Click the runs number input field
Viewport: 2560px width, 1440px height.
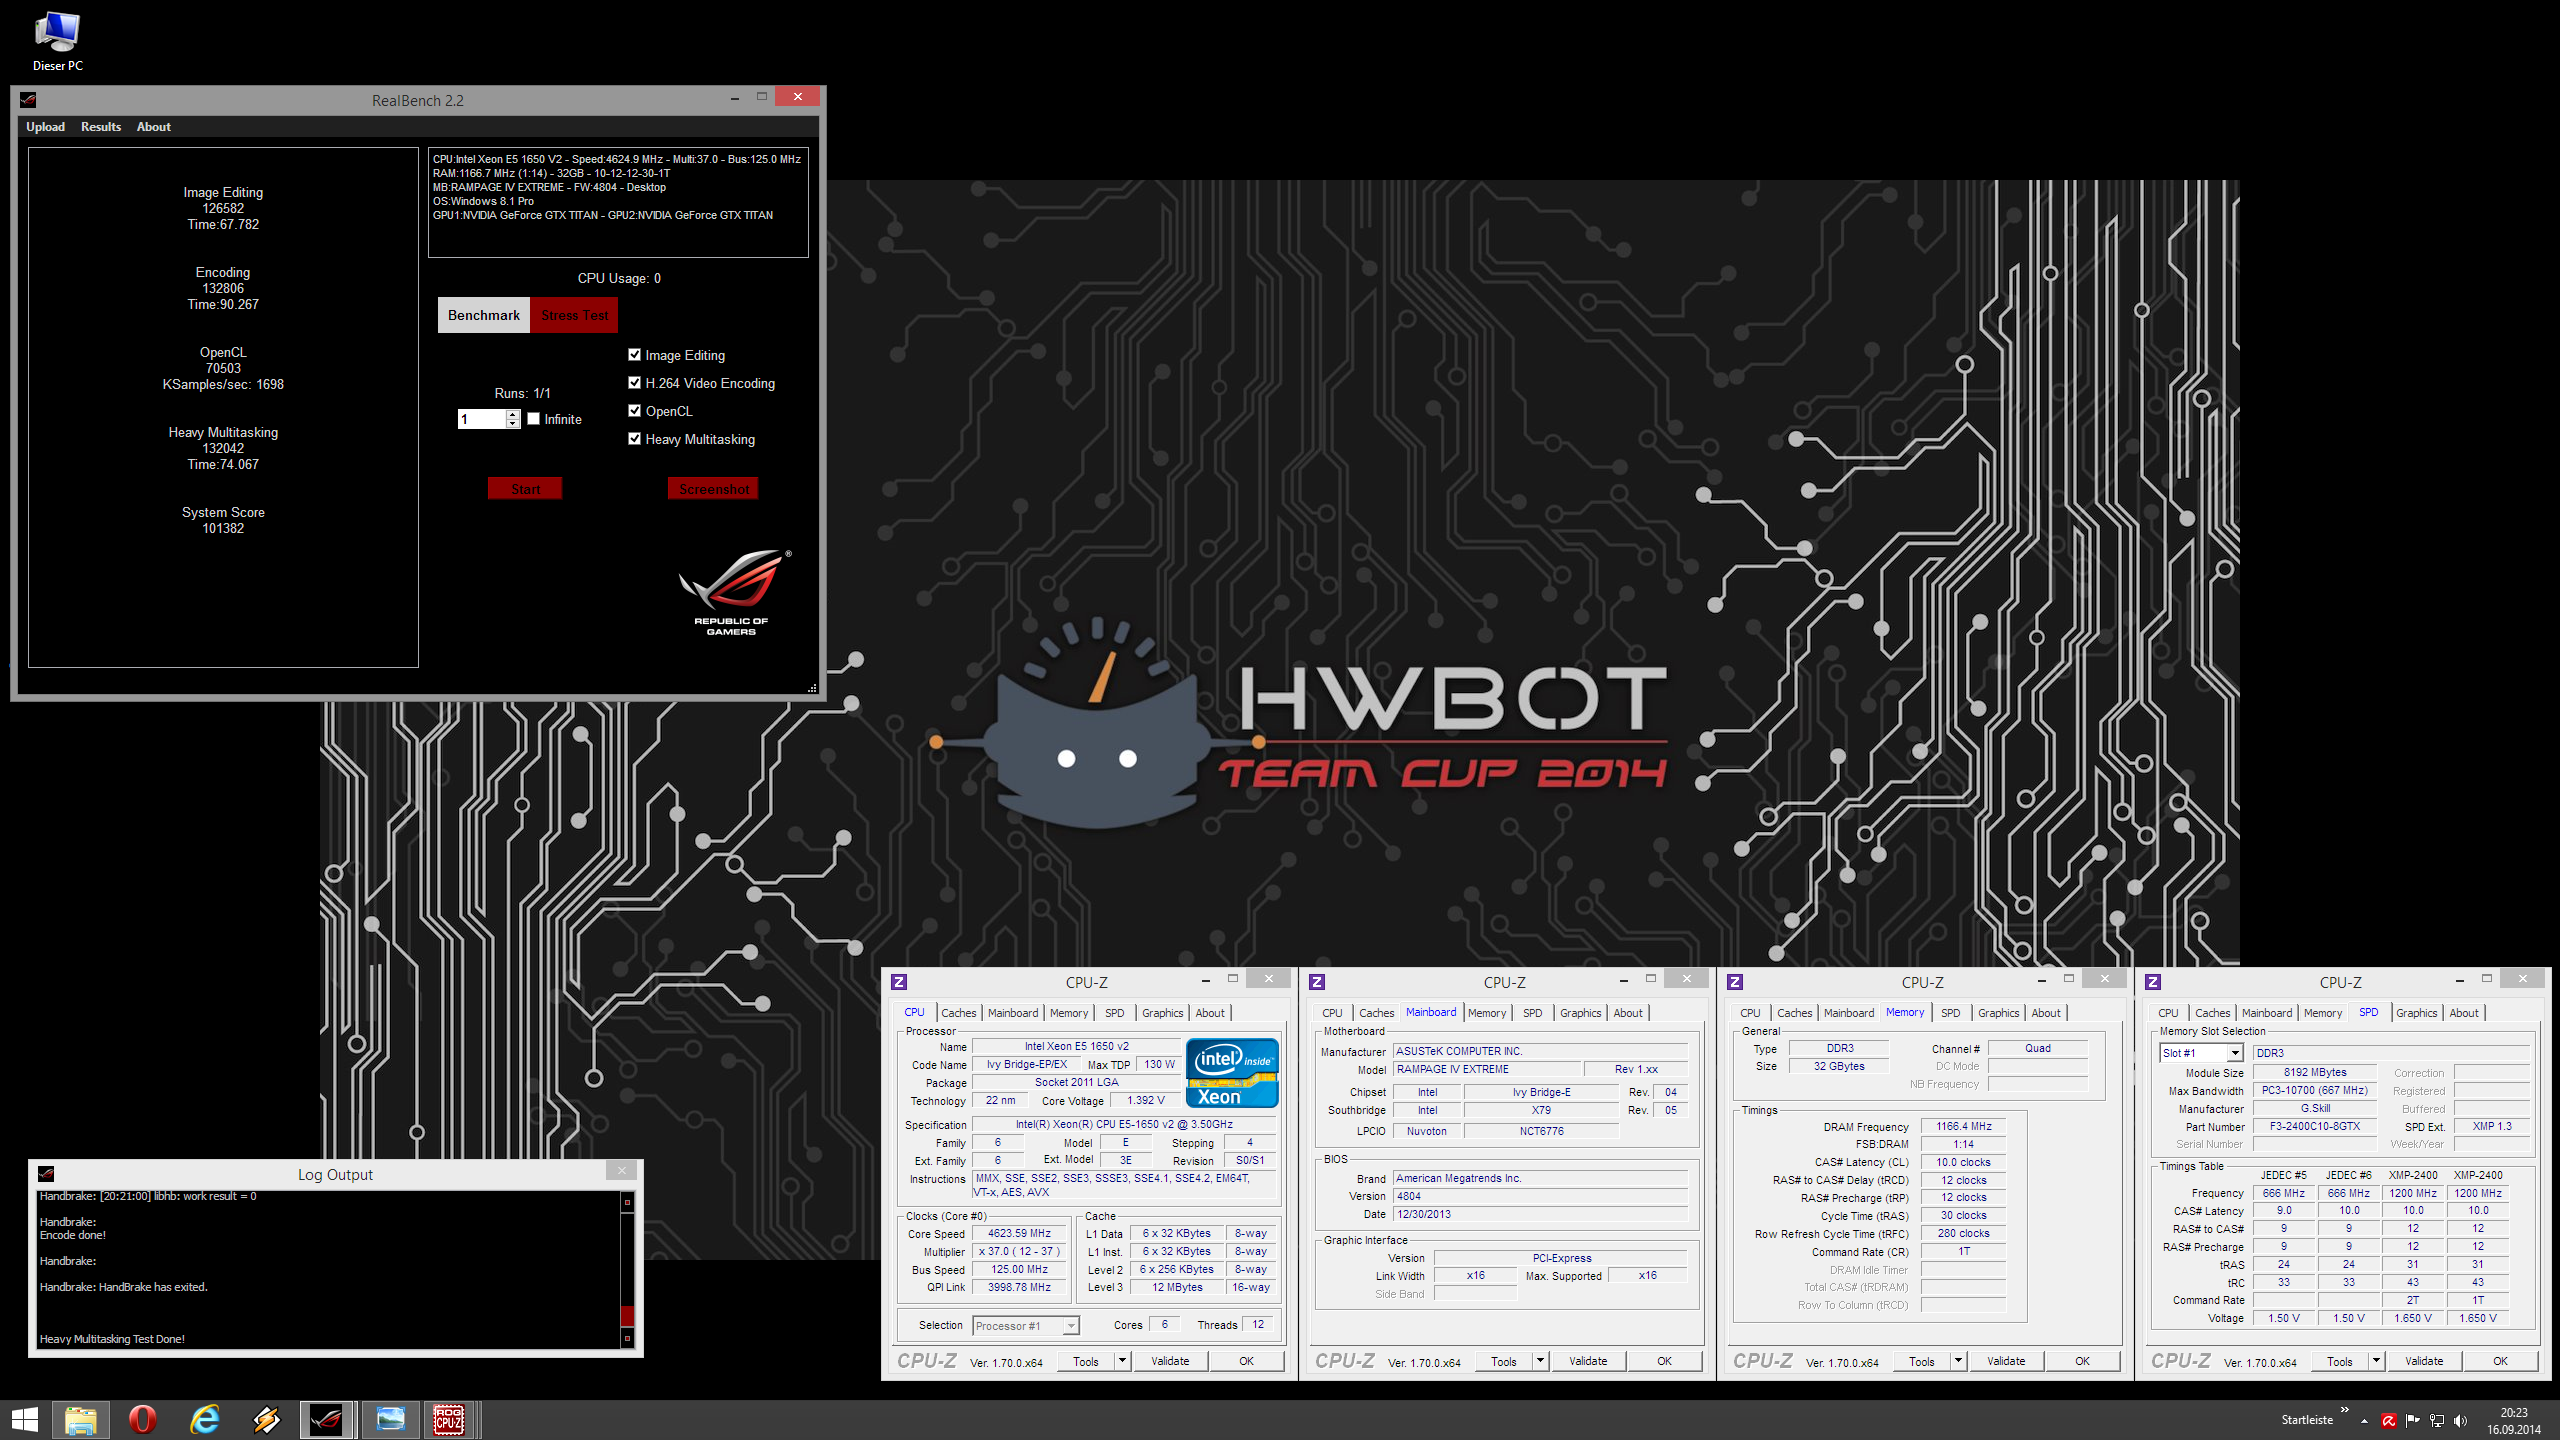point(482,419)
